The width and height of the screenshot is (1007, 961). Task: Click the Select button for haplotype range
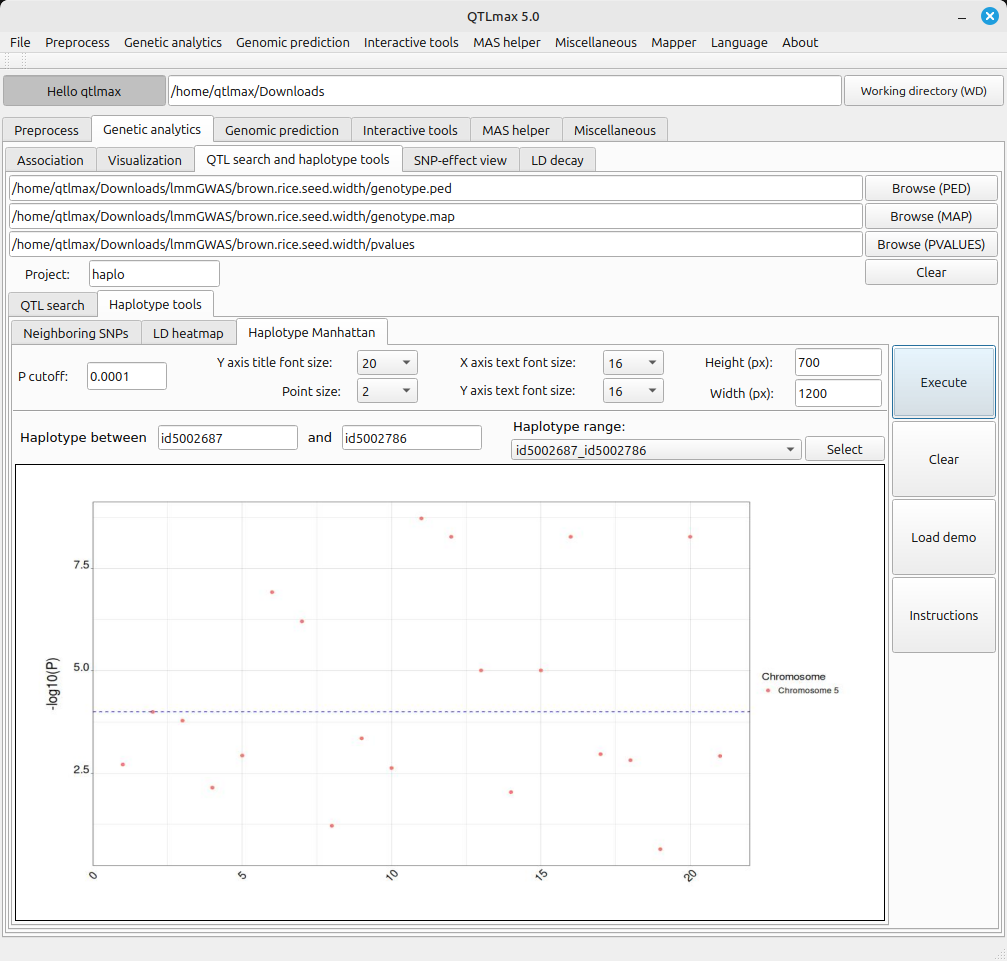(x=844, y=450)
